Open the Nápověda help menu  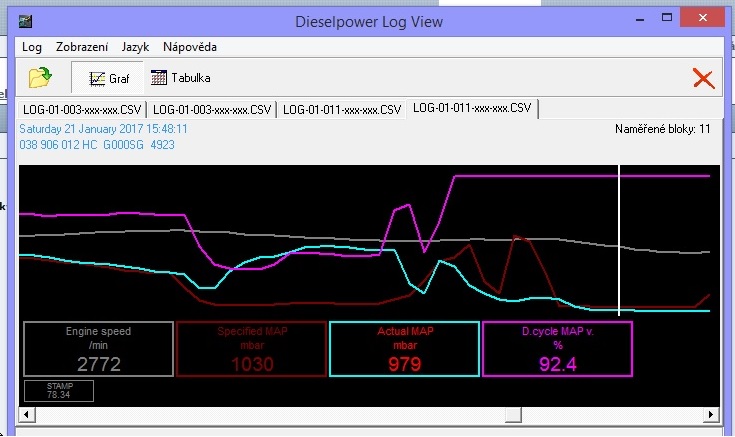(189, 47)
